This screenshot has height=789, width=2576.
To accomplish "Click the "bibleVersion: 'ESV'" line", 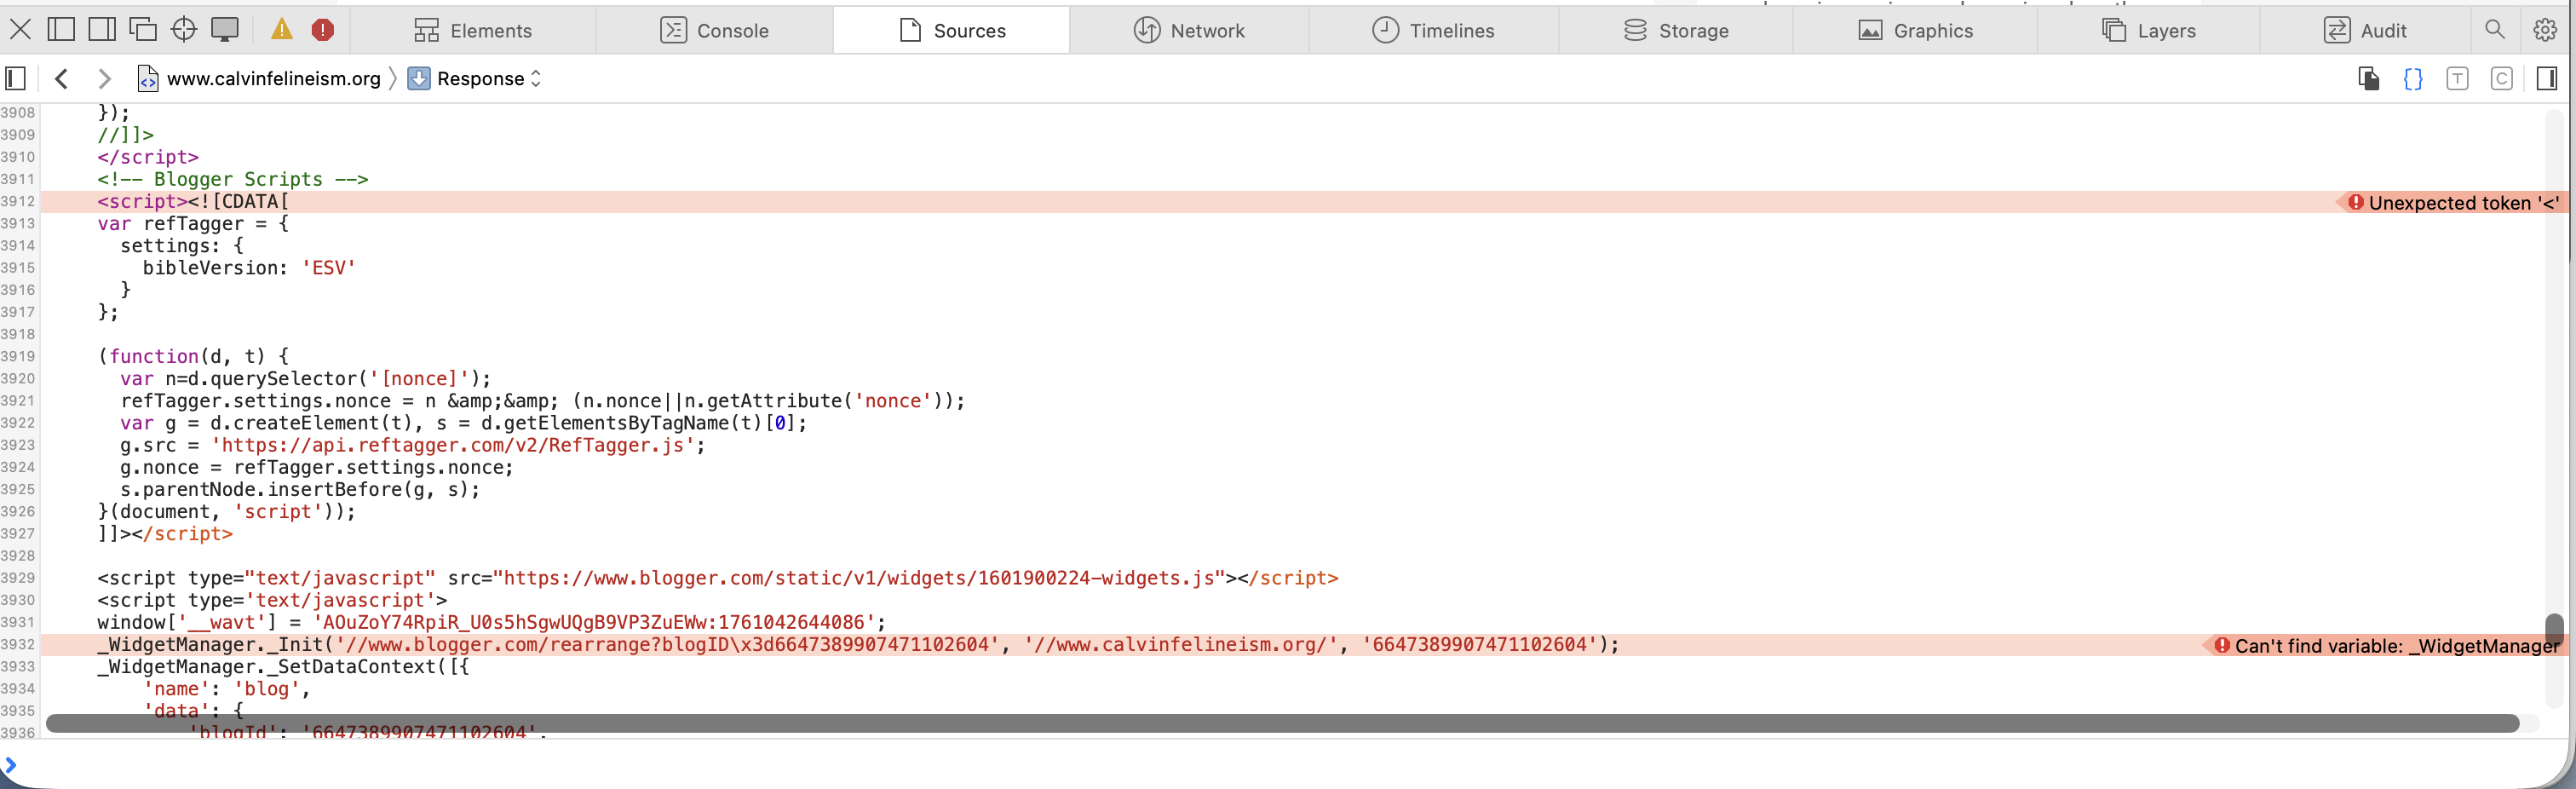I will click(x=249, y=267).
